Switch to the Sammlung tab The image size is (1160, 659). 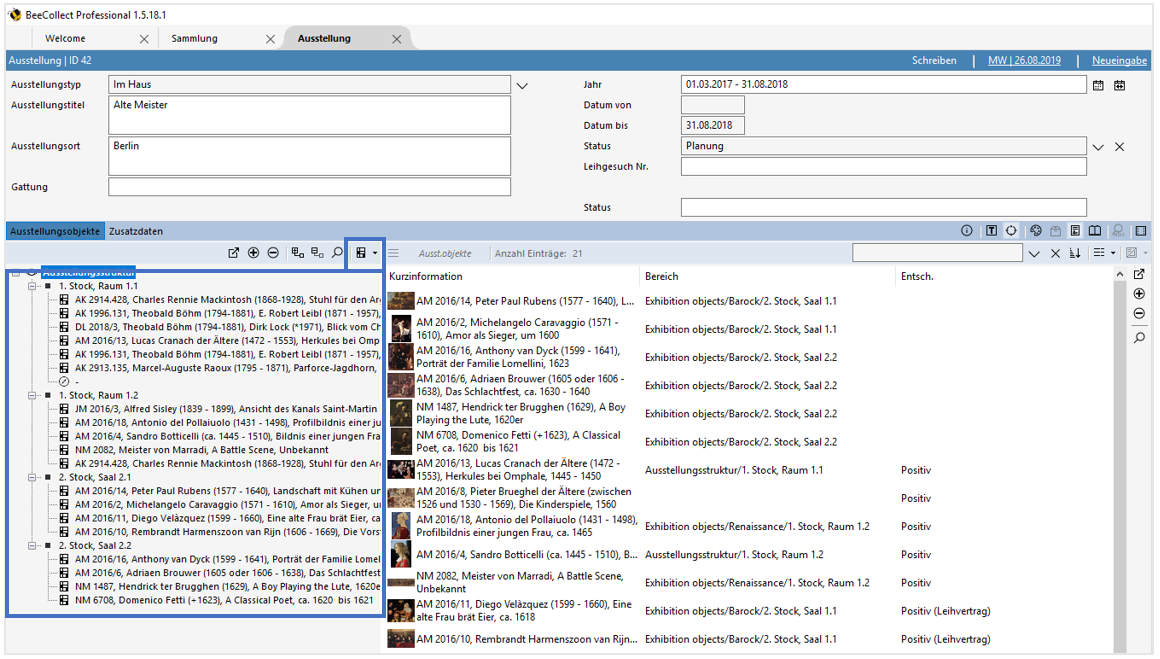[194, 39]
